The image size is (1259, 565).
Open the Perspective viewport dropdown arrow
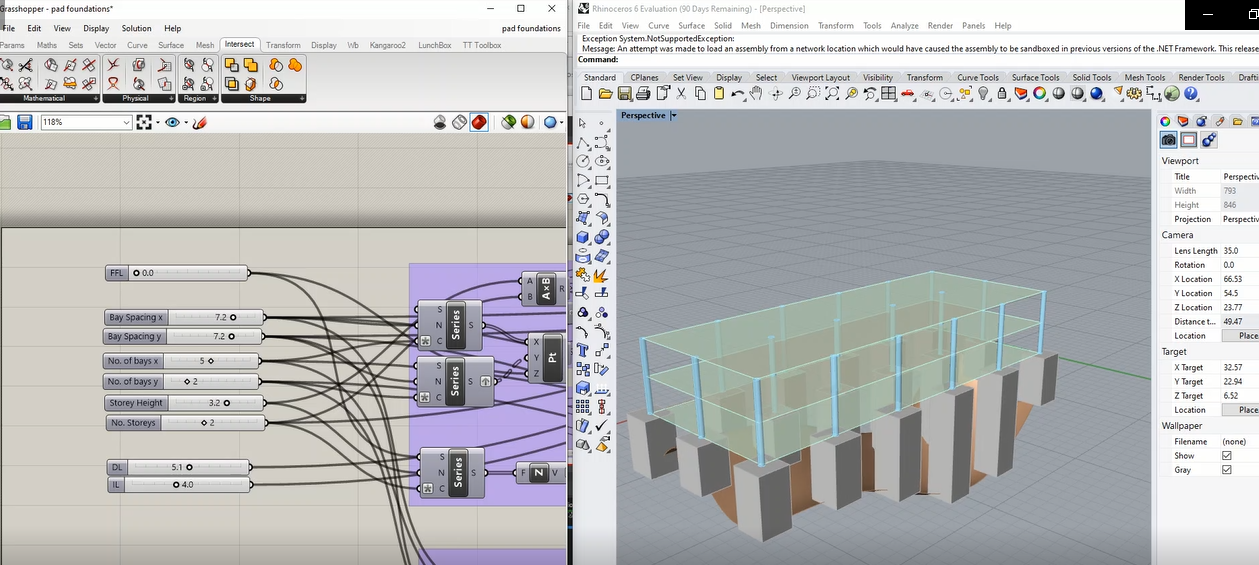pos(674,115)
